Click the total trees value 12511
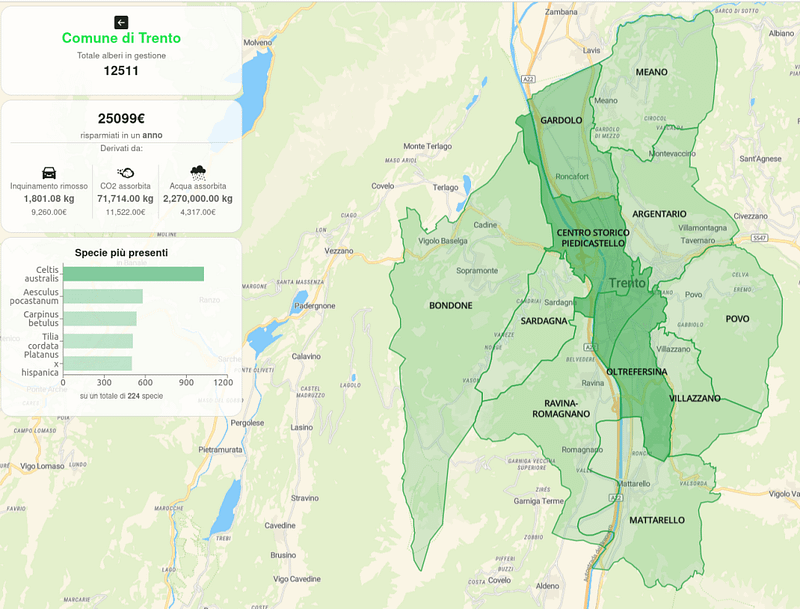Screen dimensions: 800x609 121,71
